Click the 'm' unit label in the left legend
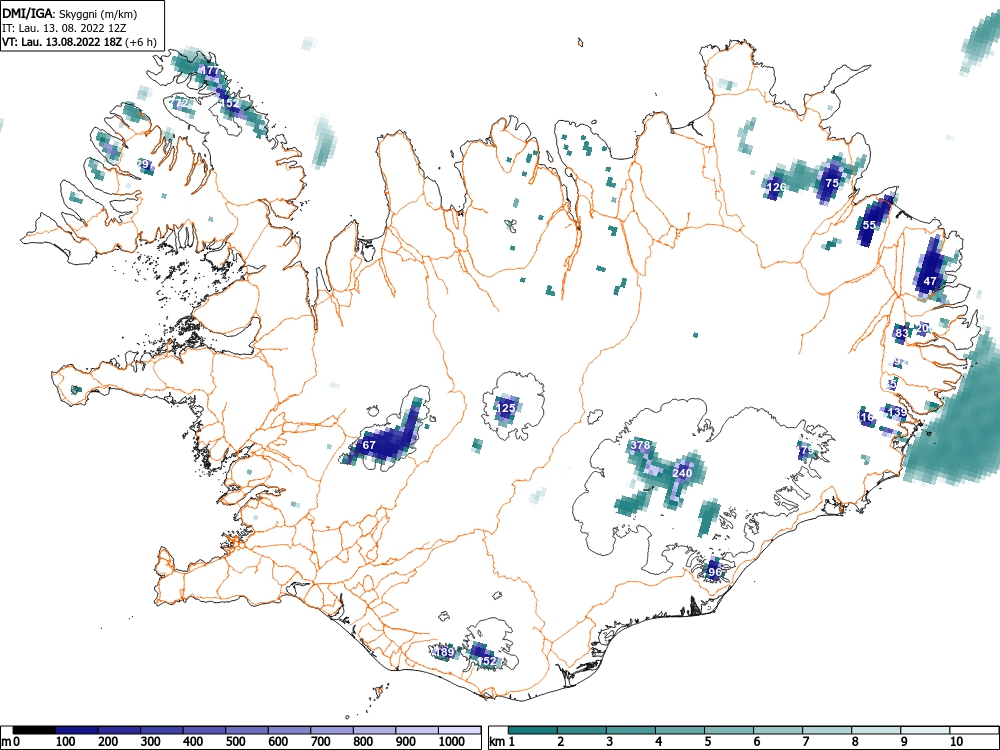 (6, 742)
